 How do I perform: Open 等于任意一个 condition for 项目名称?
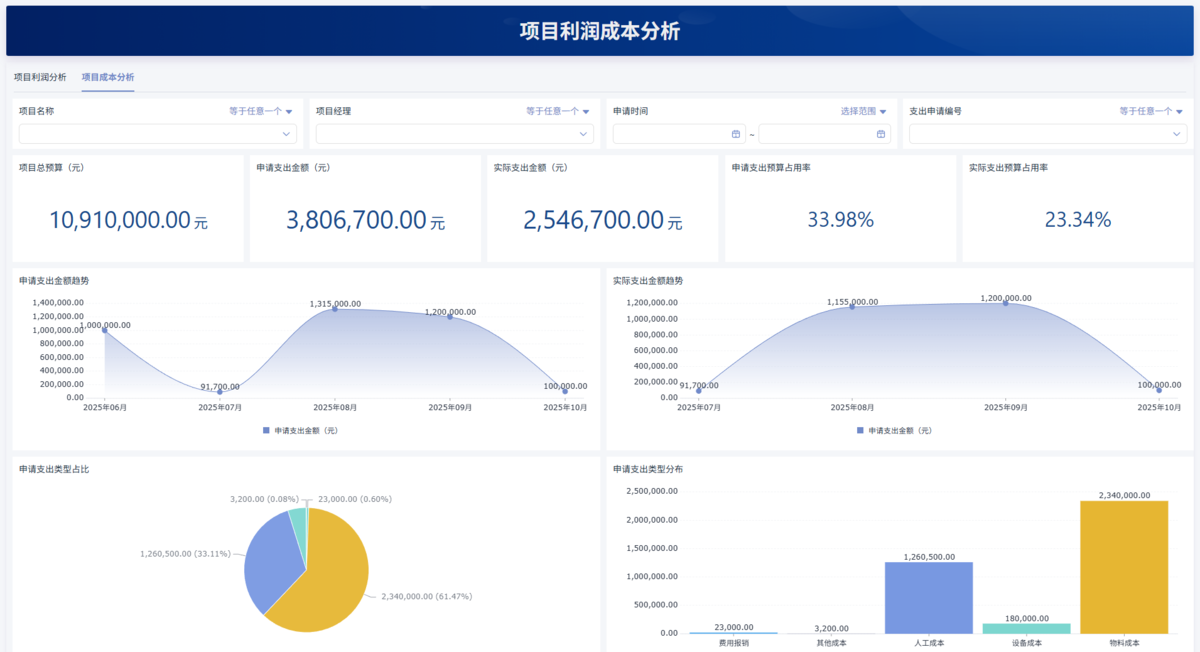coord(260,111)
